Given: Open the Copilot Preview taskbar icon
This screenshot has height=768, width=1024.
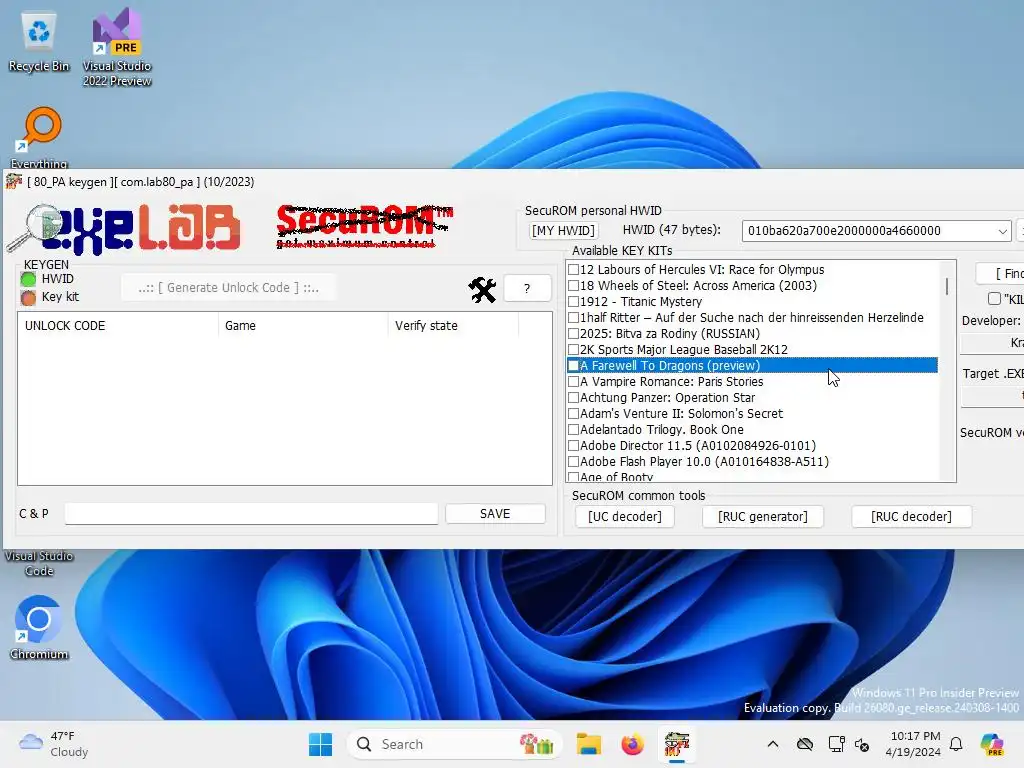Looking at the screenshot, I should (x=992, y=744).
